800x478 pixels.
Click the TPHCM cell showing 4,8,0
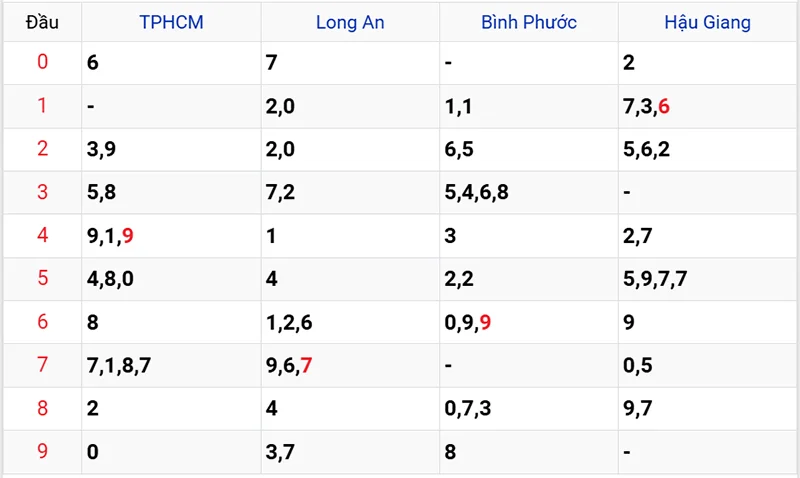coord(110,278)
